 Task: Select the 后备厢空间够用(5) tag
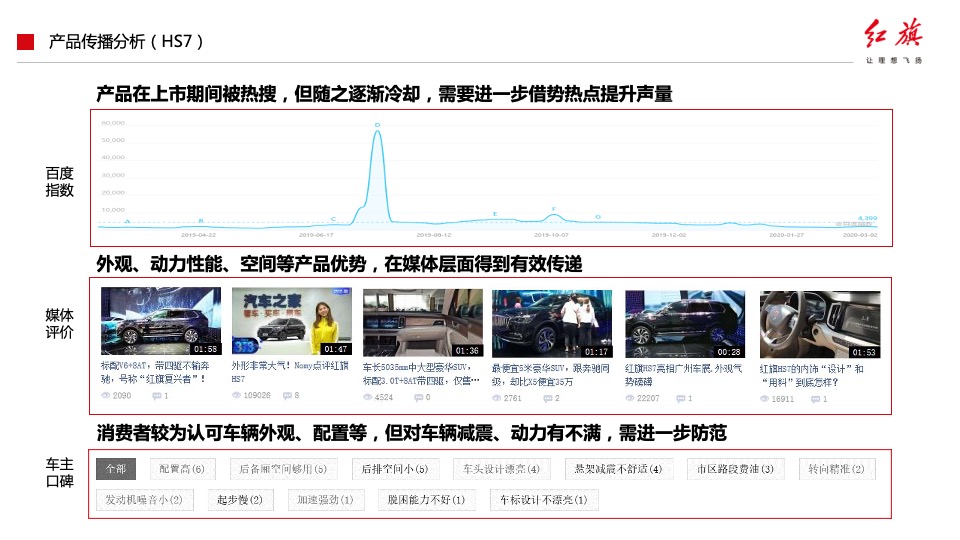(x=283, y=469)
